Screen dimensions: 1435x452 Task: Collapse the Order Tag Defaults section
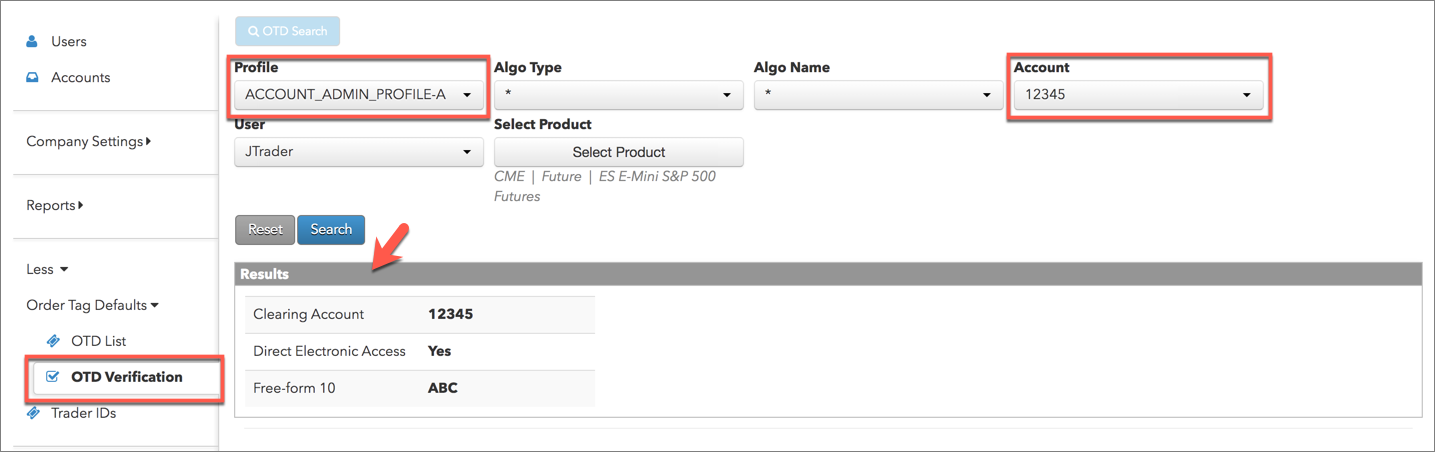coord(92,306)
